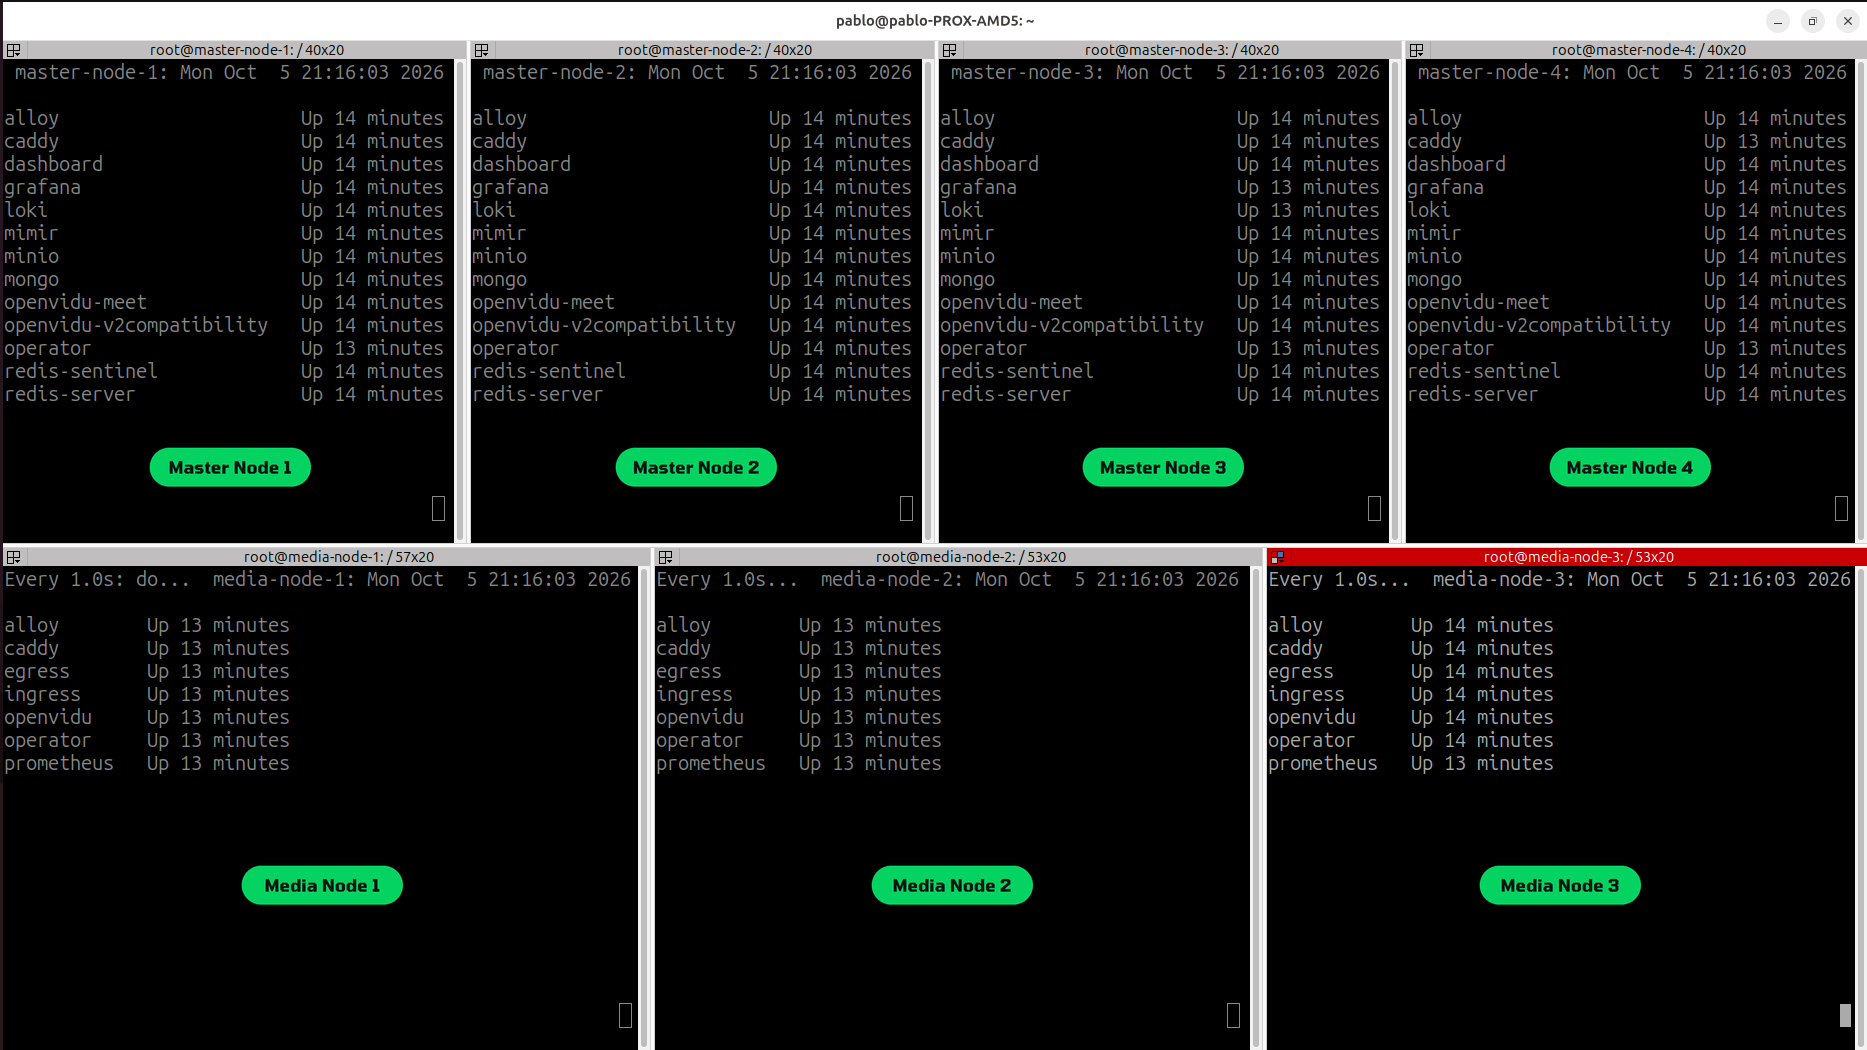Close the terminal window
Screen dimensions: 1867x1050
click(x=1847, y=21)
